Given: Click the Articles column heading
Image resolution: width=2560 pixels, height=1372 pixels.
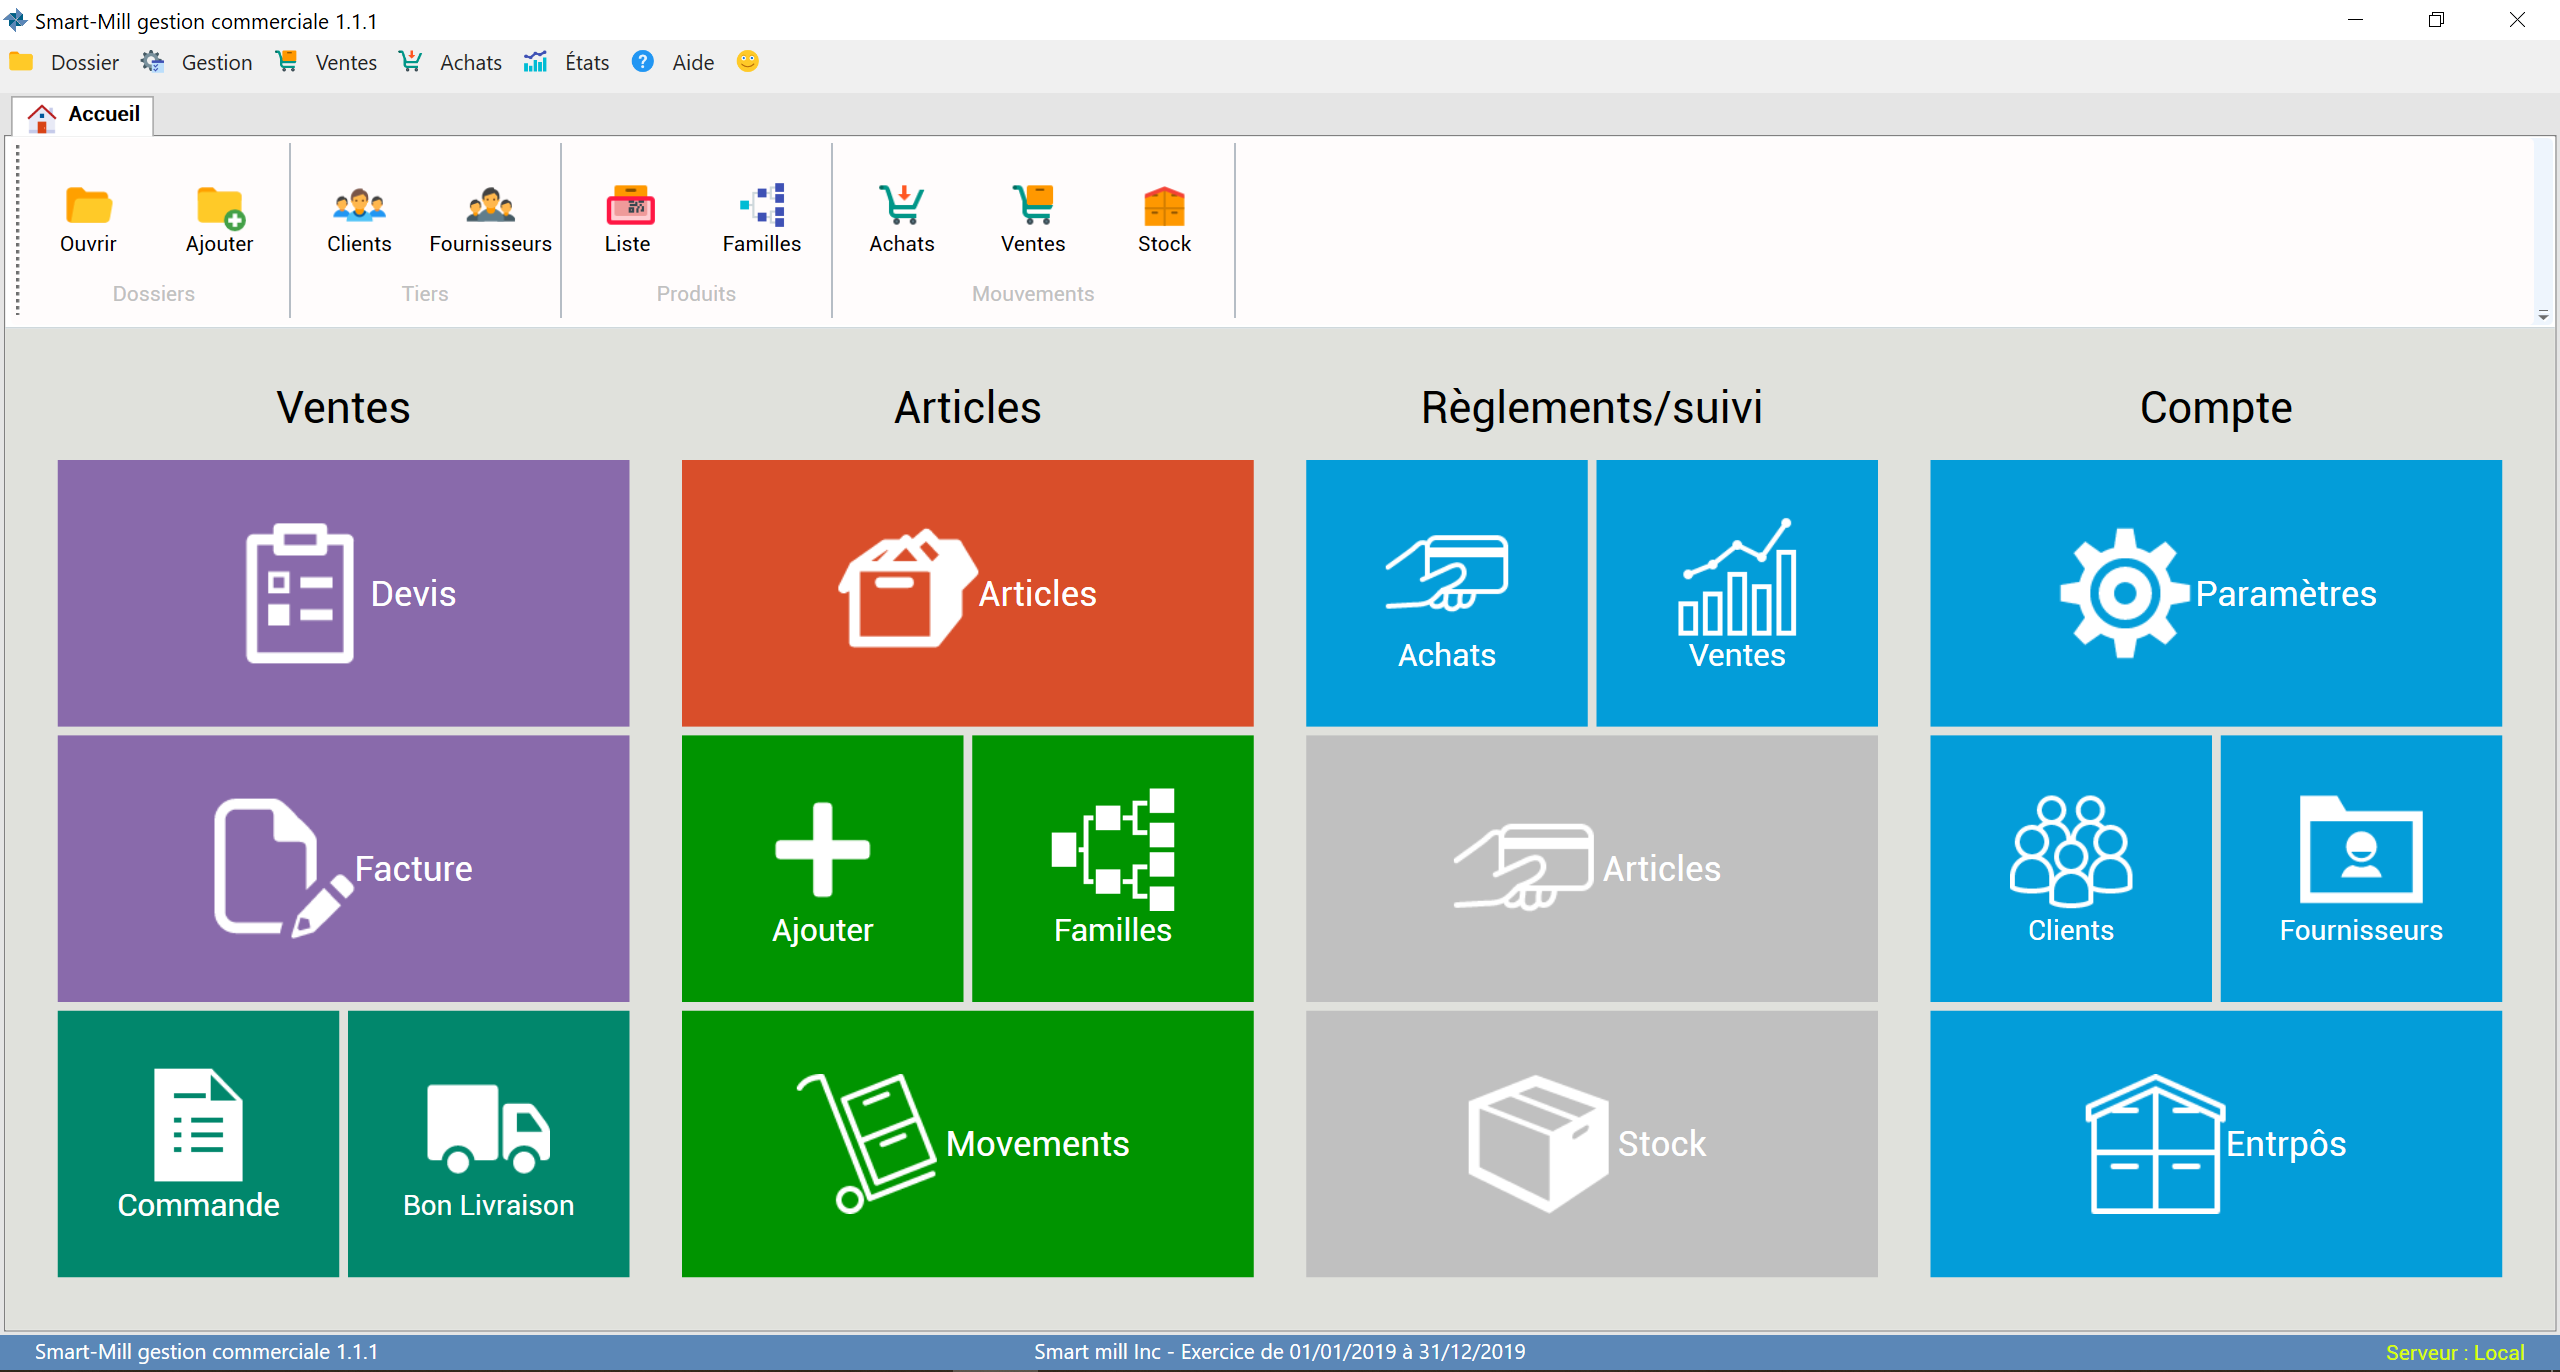Looking at the screenshot, I should pyautogui.click(x=967, y=408).
